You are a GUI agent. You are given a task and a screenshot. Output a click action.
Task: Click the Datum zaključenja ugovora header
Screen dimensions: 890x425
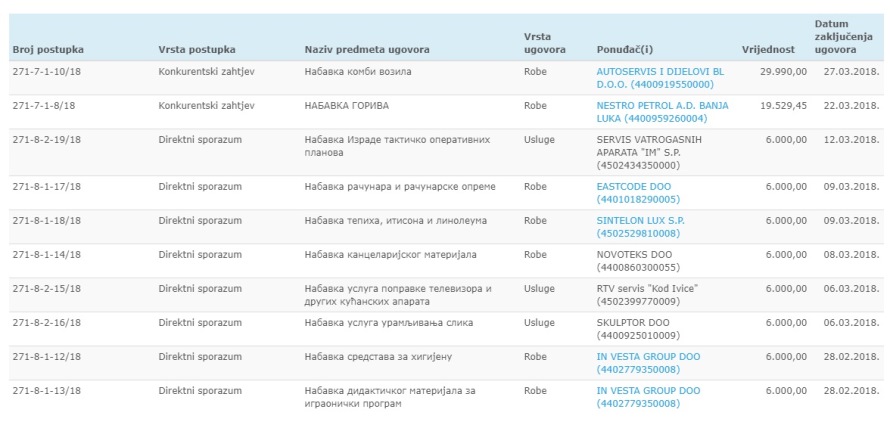[x=838, y=36]
